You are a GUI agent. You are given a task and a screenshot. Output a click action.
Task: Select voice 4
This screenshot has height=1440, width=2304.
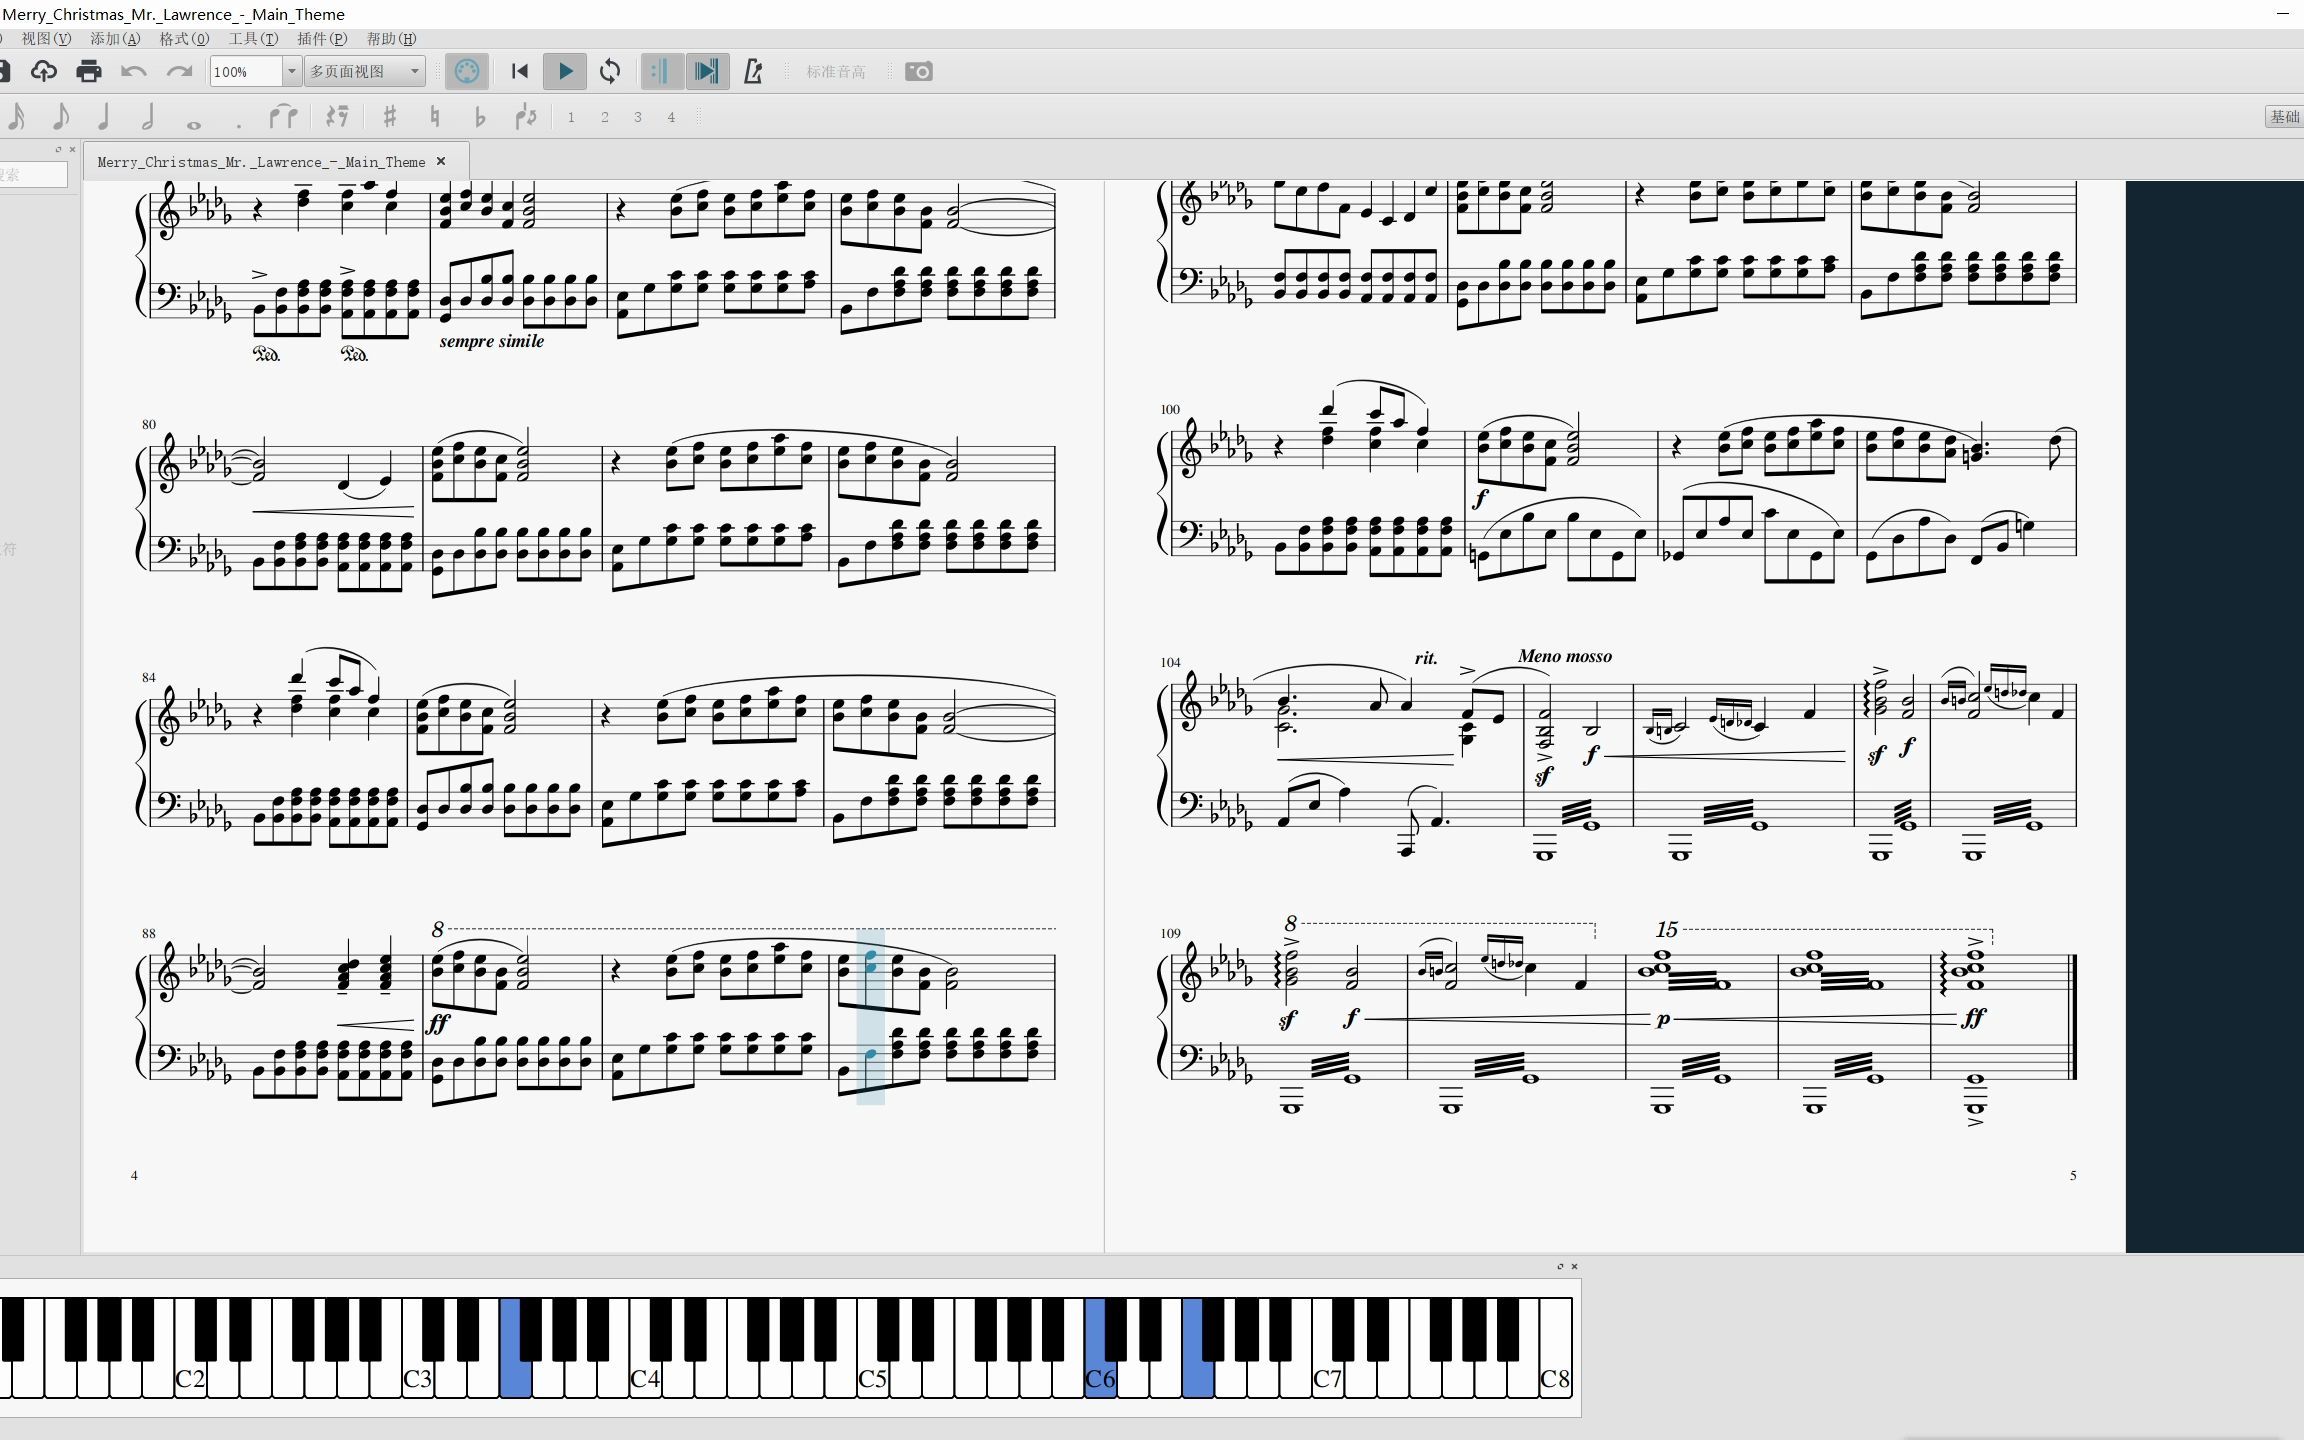671,117
